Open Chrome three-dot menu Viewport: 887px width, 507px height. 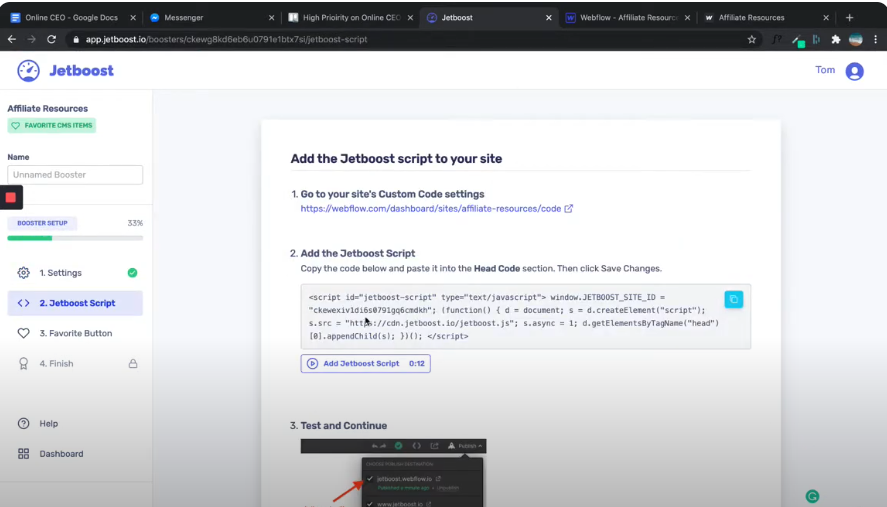pos(876,40)
